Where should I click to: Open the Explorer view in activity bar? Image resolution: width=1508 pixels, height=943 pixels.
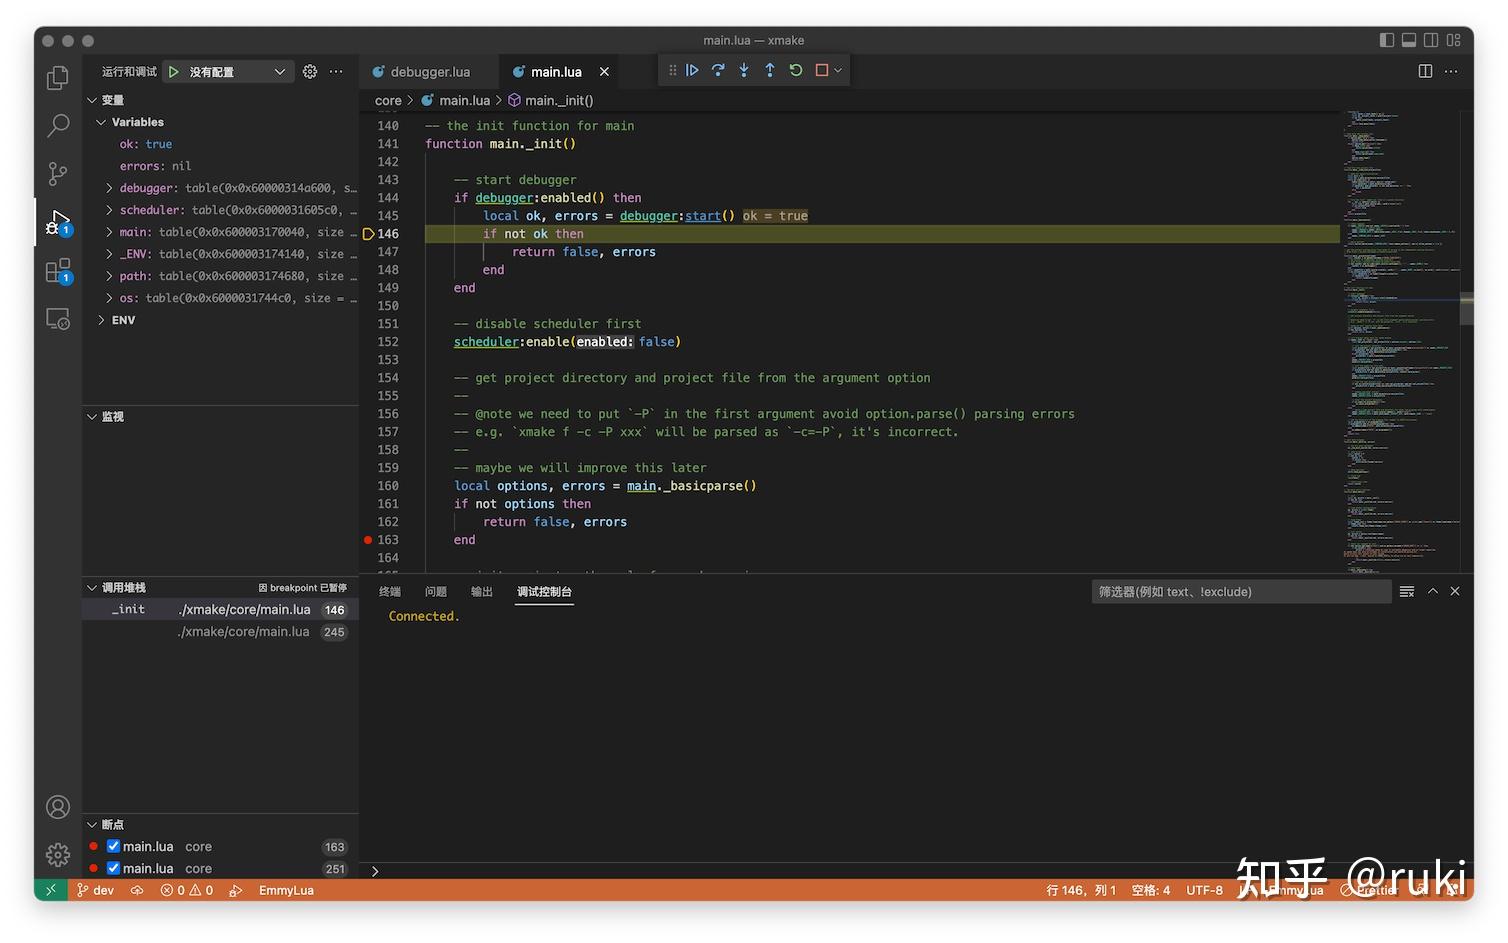tap(58, 78)
